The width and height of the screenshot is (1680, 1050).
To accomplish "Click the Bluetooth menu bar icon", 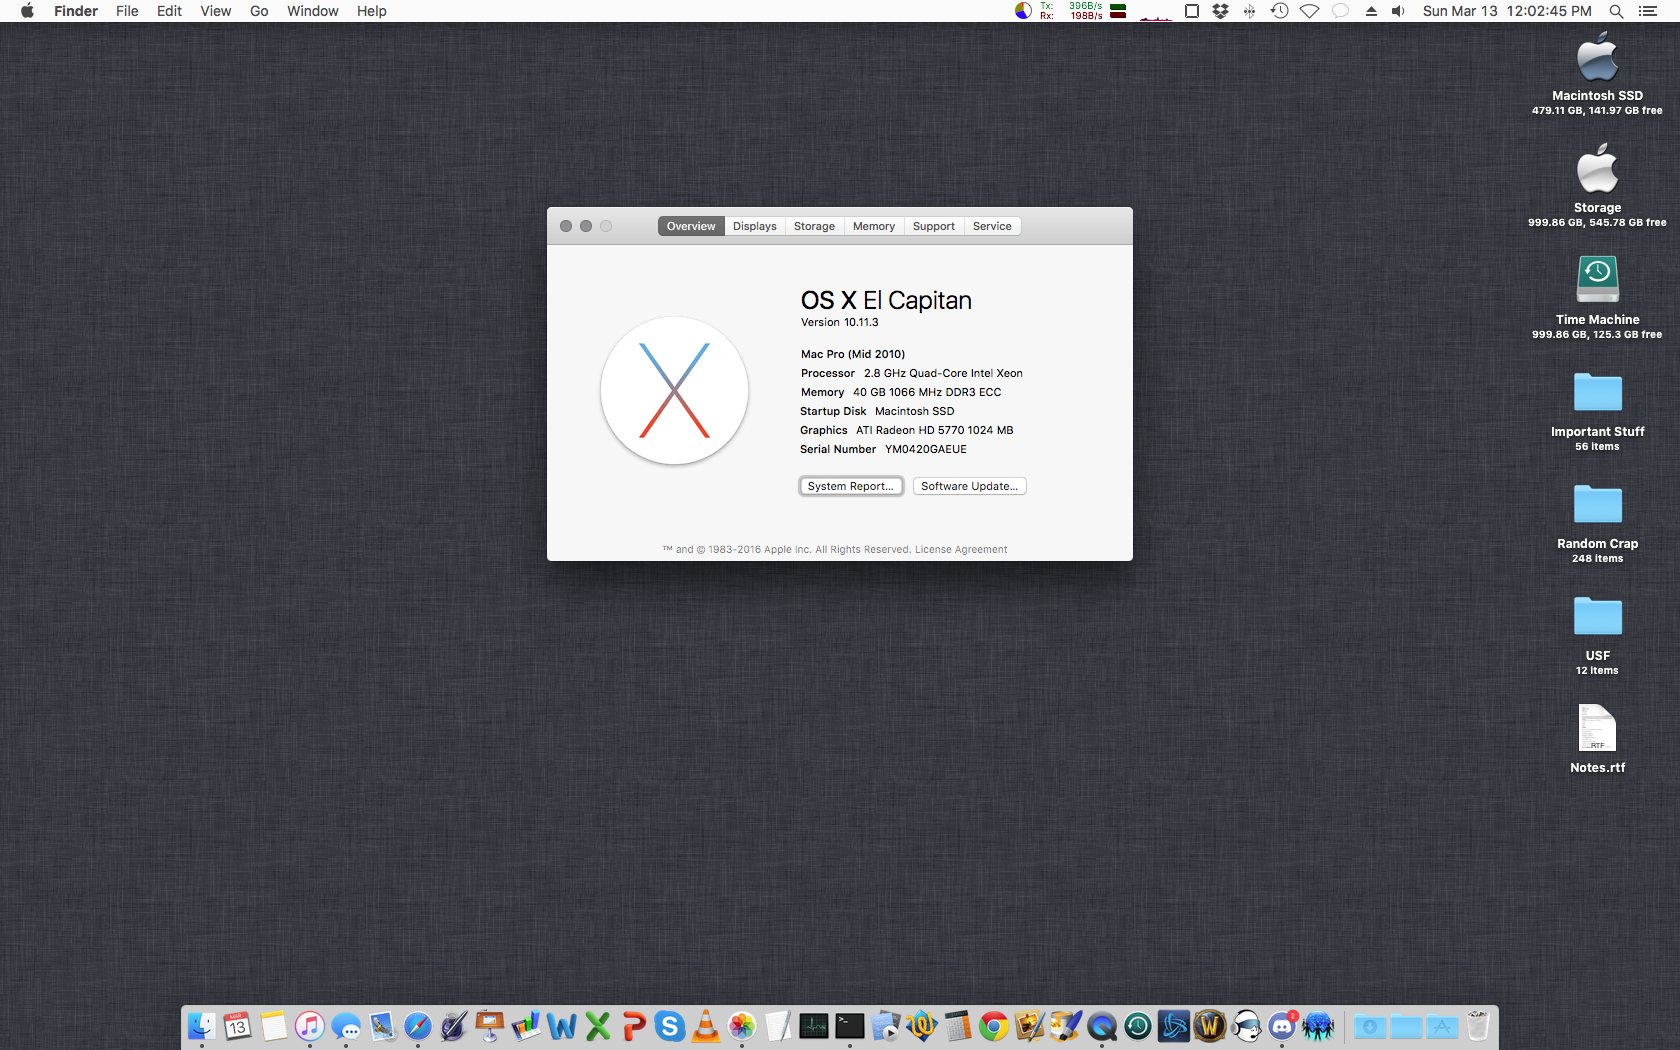I will pyautogui.click(x=1250, y=11).
